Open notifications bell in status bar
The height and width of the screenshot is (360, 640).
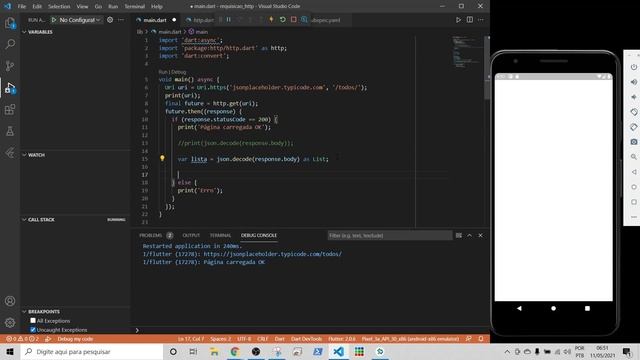tap(481, 339)
